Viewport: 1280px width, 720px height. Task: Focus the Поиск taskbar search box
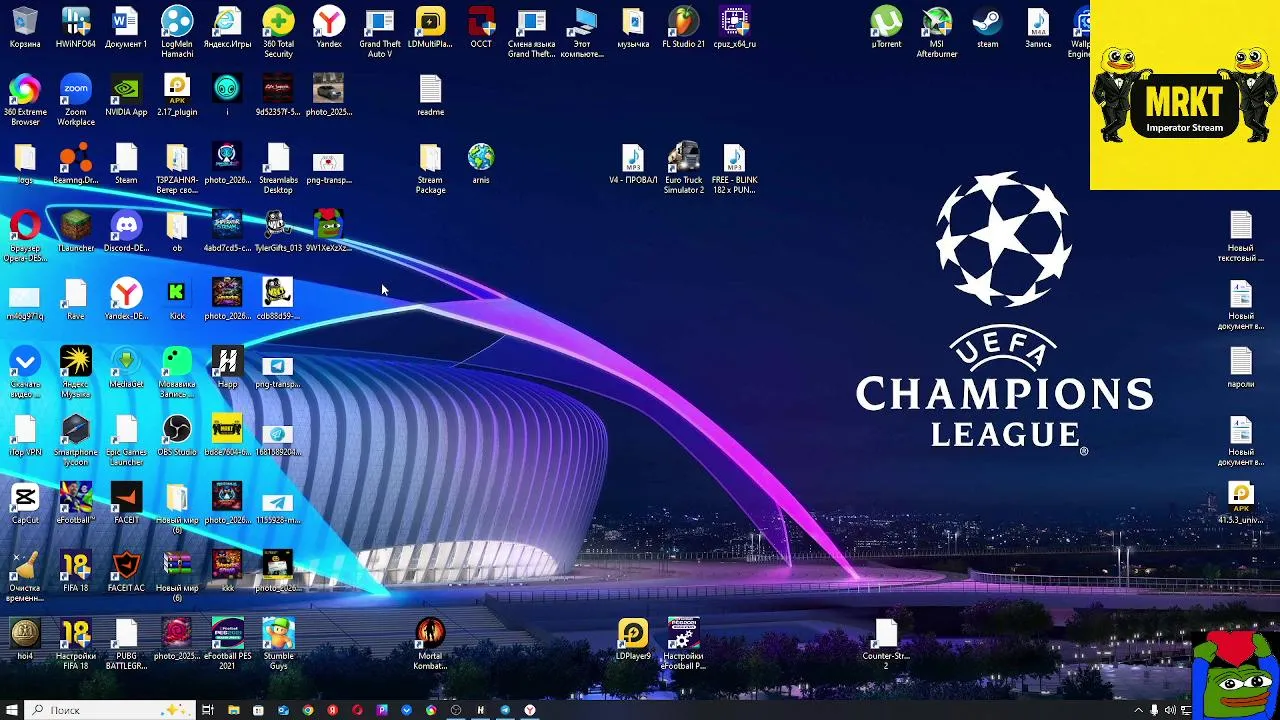110,710
